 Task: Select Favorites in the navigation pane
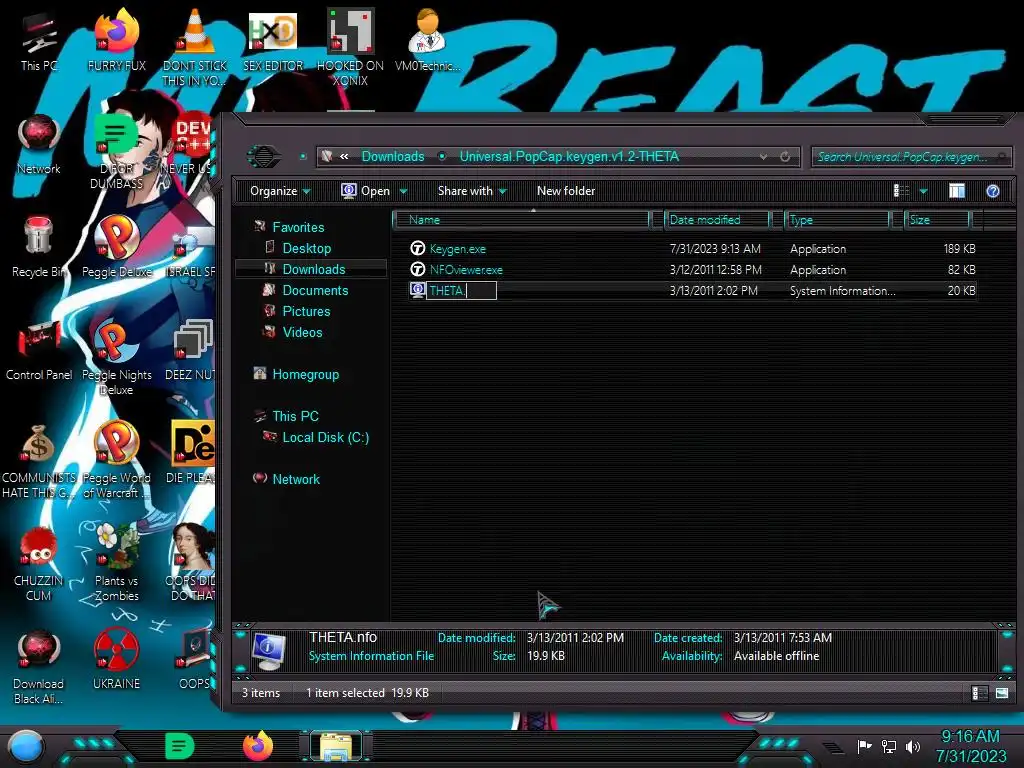pyautogui.click(x=298, y=227)
